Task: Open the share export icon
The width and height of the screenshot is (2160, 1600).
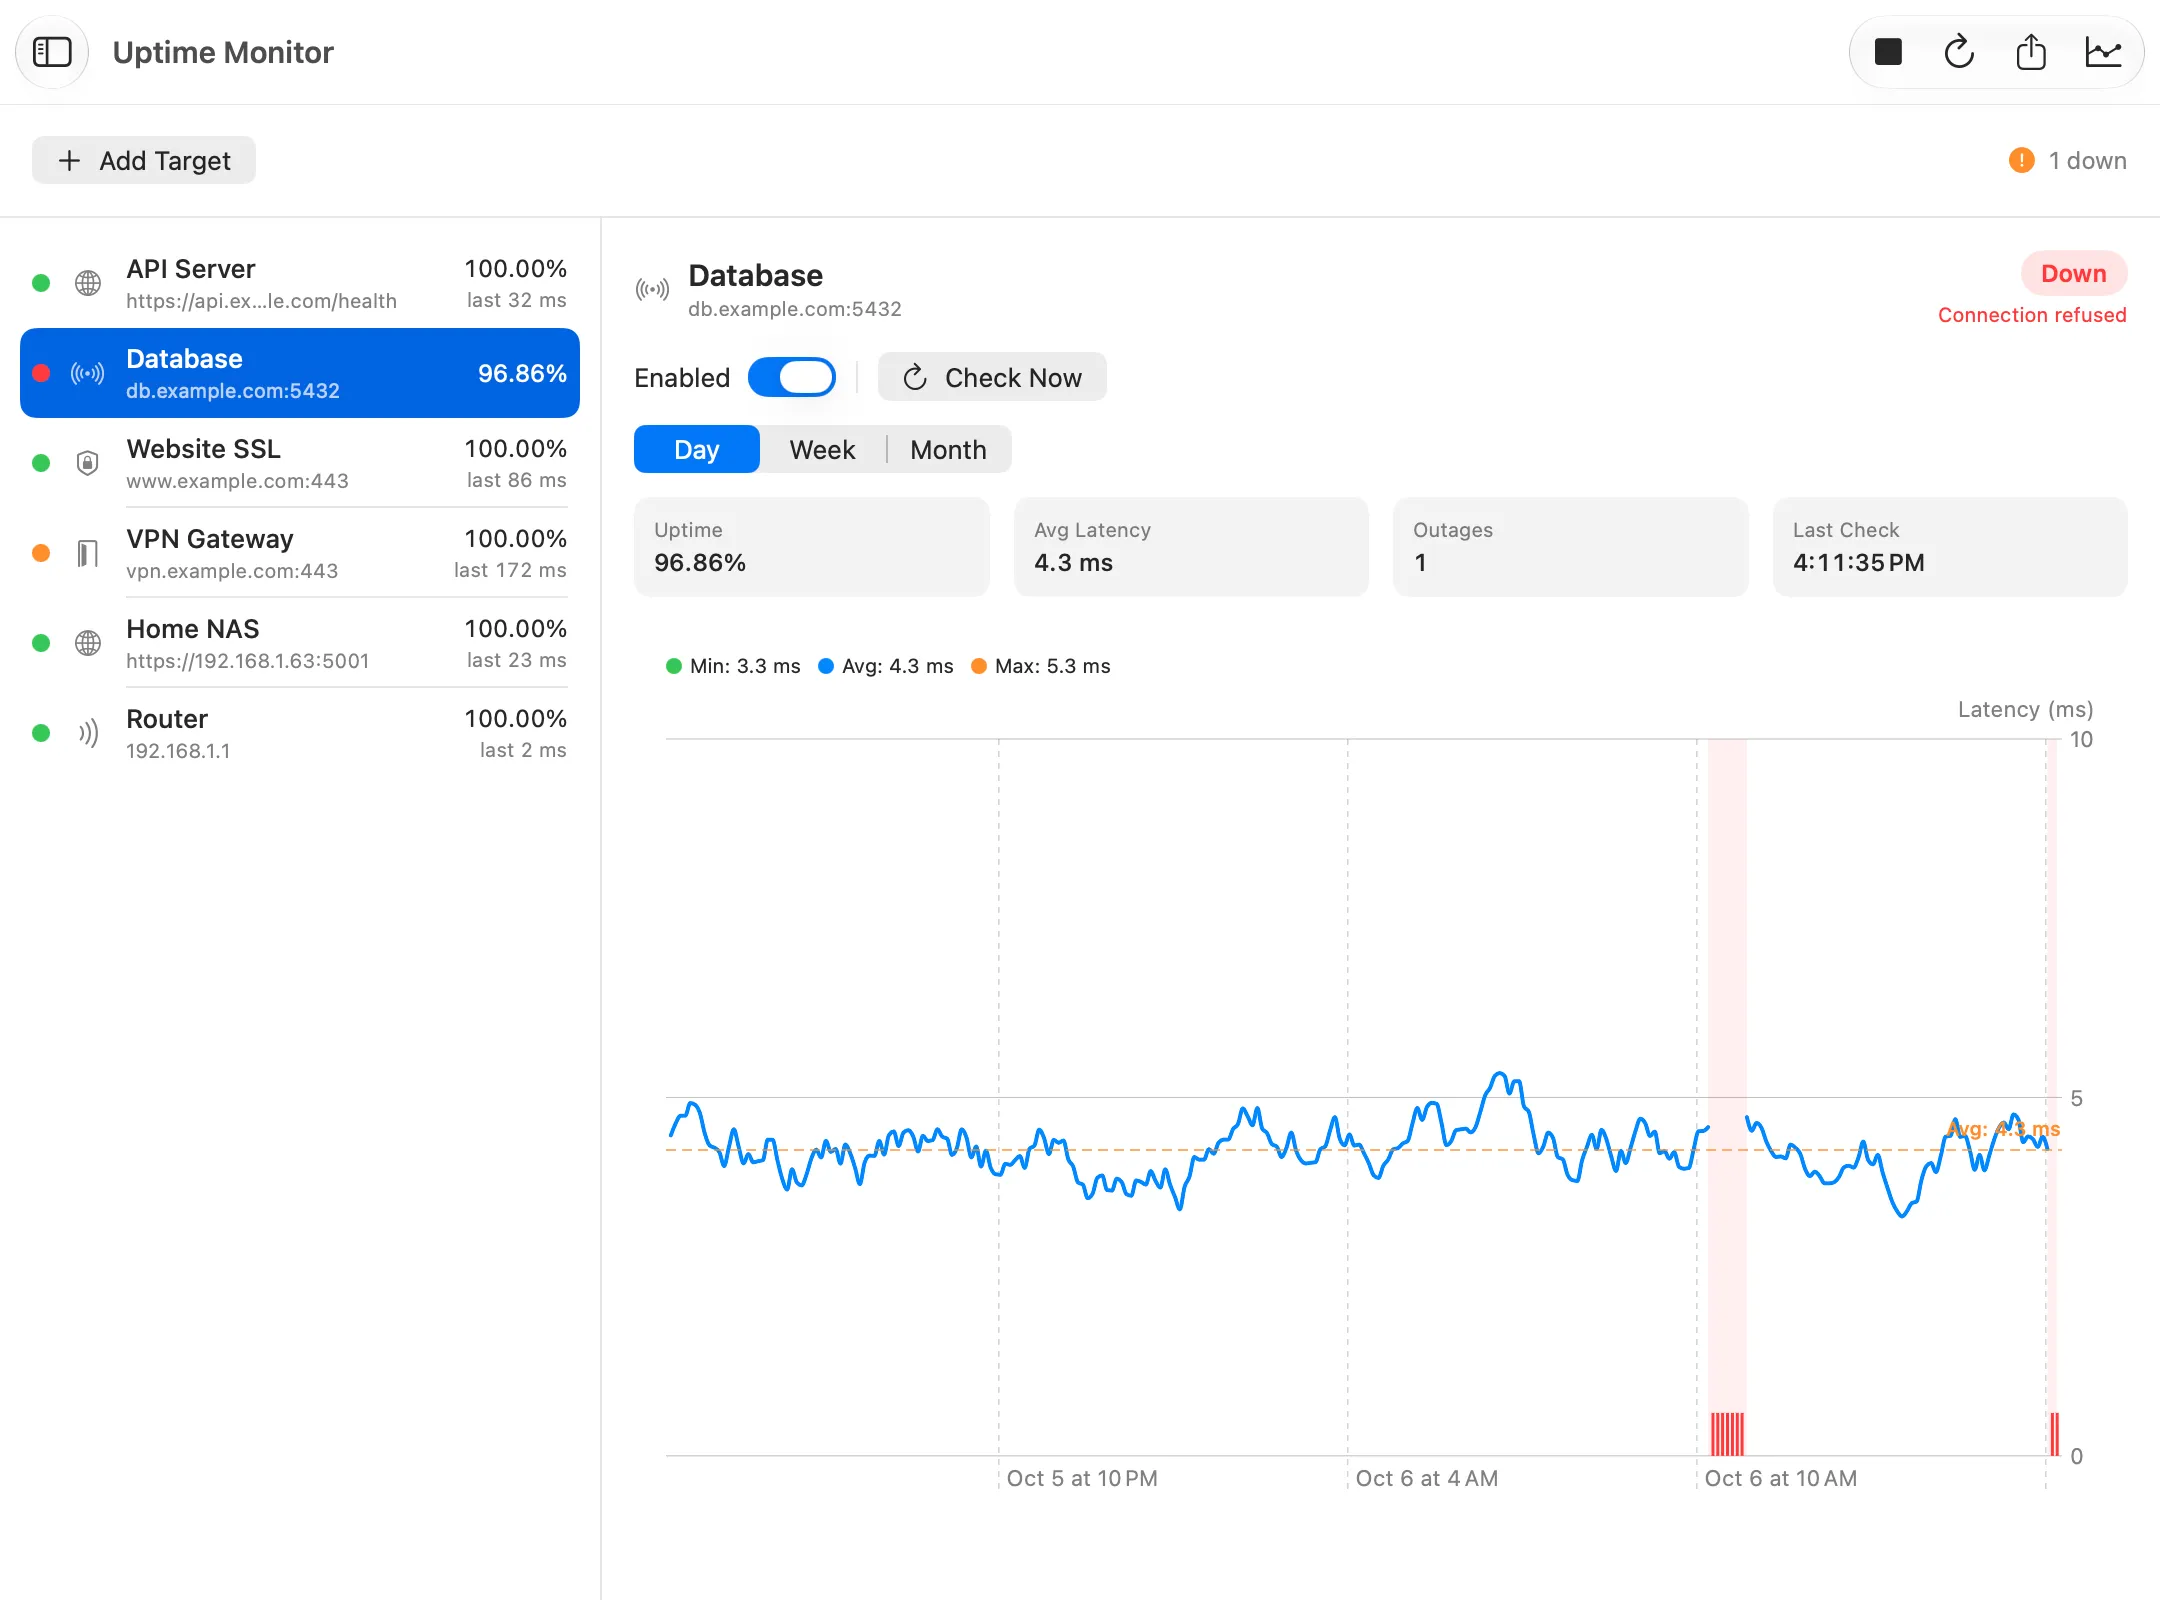Action: pyautogui.click(x=2031, y=52)
